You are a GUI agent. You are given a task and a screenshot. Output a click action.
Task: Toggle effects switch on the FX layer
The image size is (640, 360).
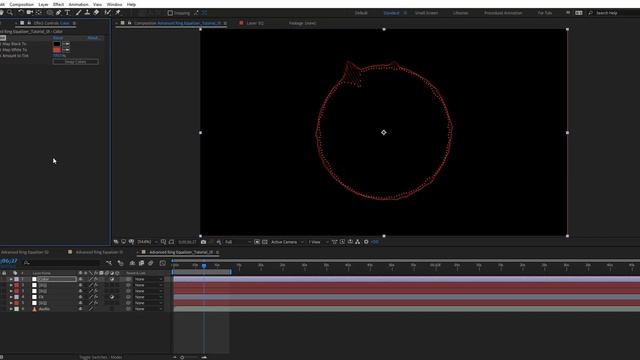[96, 297]
